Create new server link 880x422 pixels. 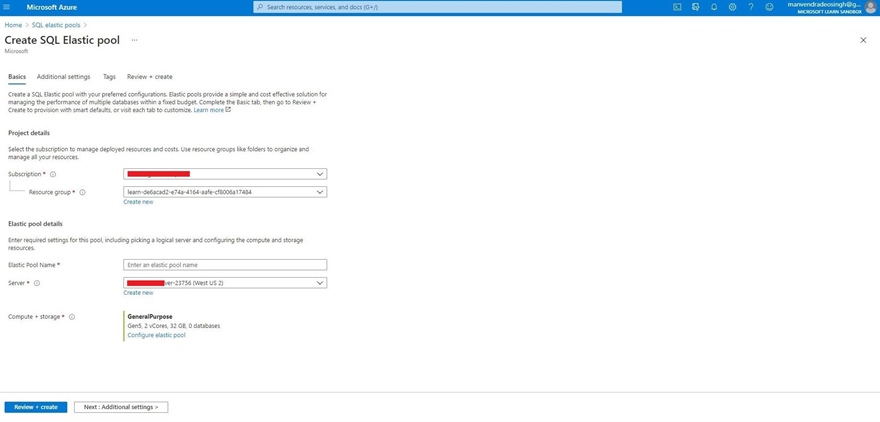pyautogui.click(x=138, y=293)
